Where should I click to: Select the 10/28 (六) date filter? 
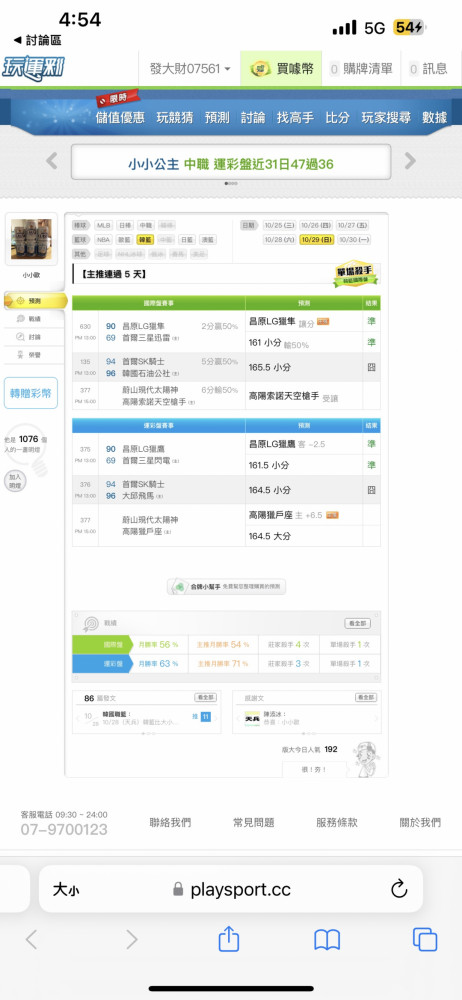[x=279, y=240]
